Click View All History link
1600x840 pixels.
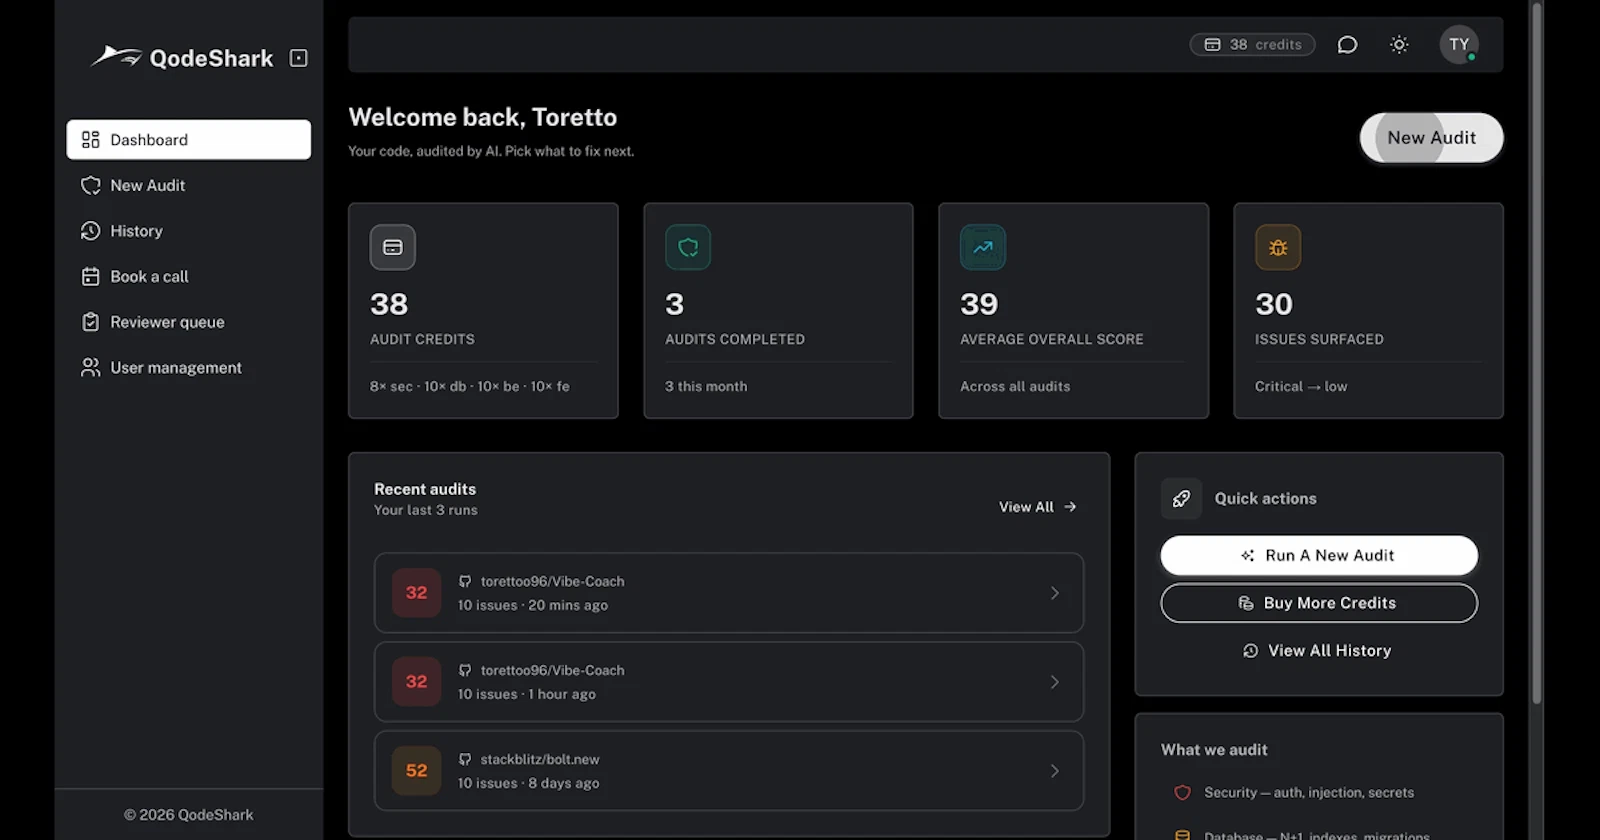1319,651
